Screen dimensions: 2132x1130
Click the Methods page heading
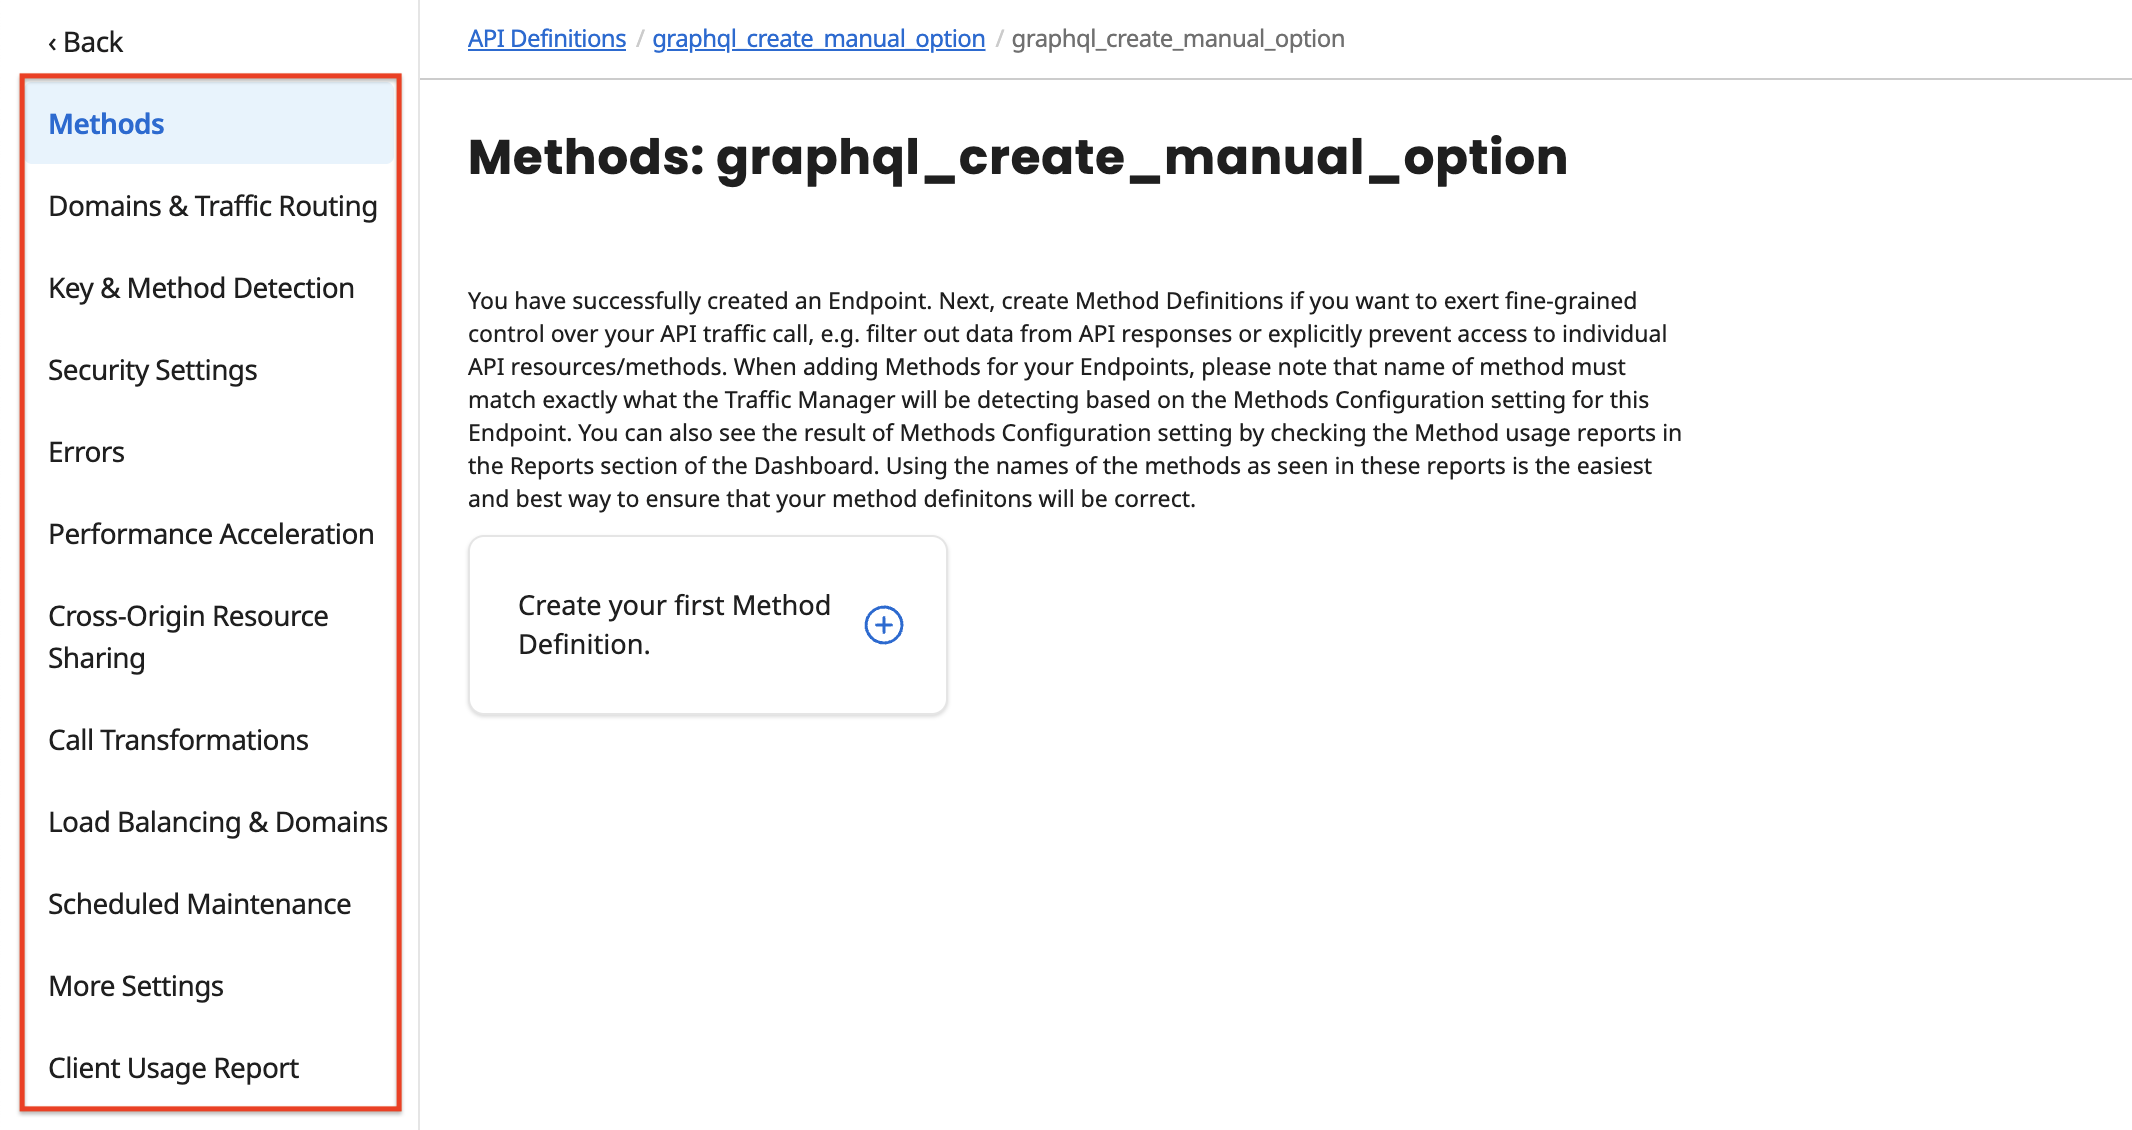(x=1017, y=157)
